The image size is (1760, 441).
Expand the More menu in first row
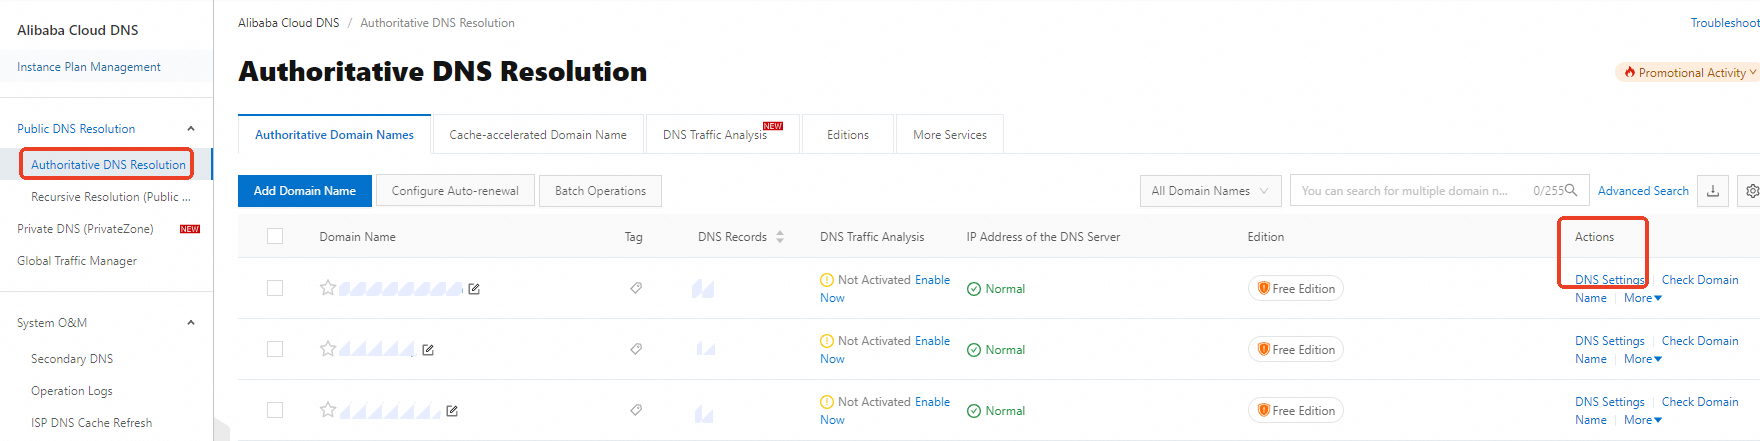(x=1642, y=298)
